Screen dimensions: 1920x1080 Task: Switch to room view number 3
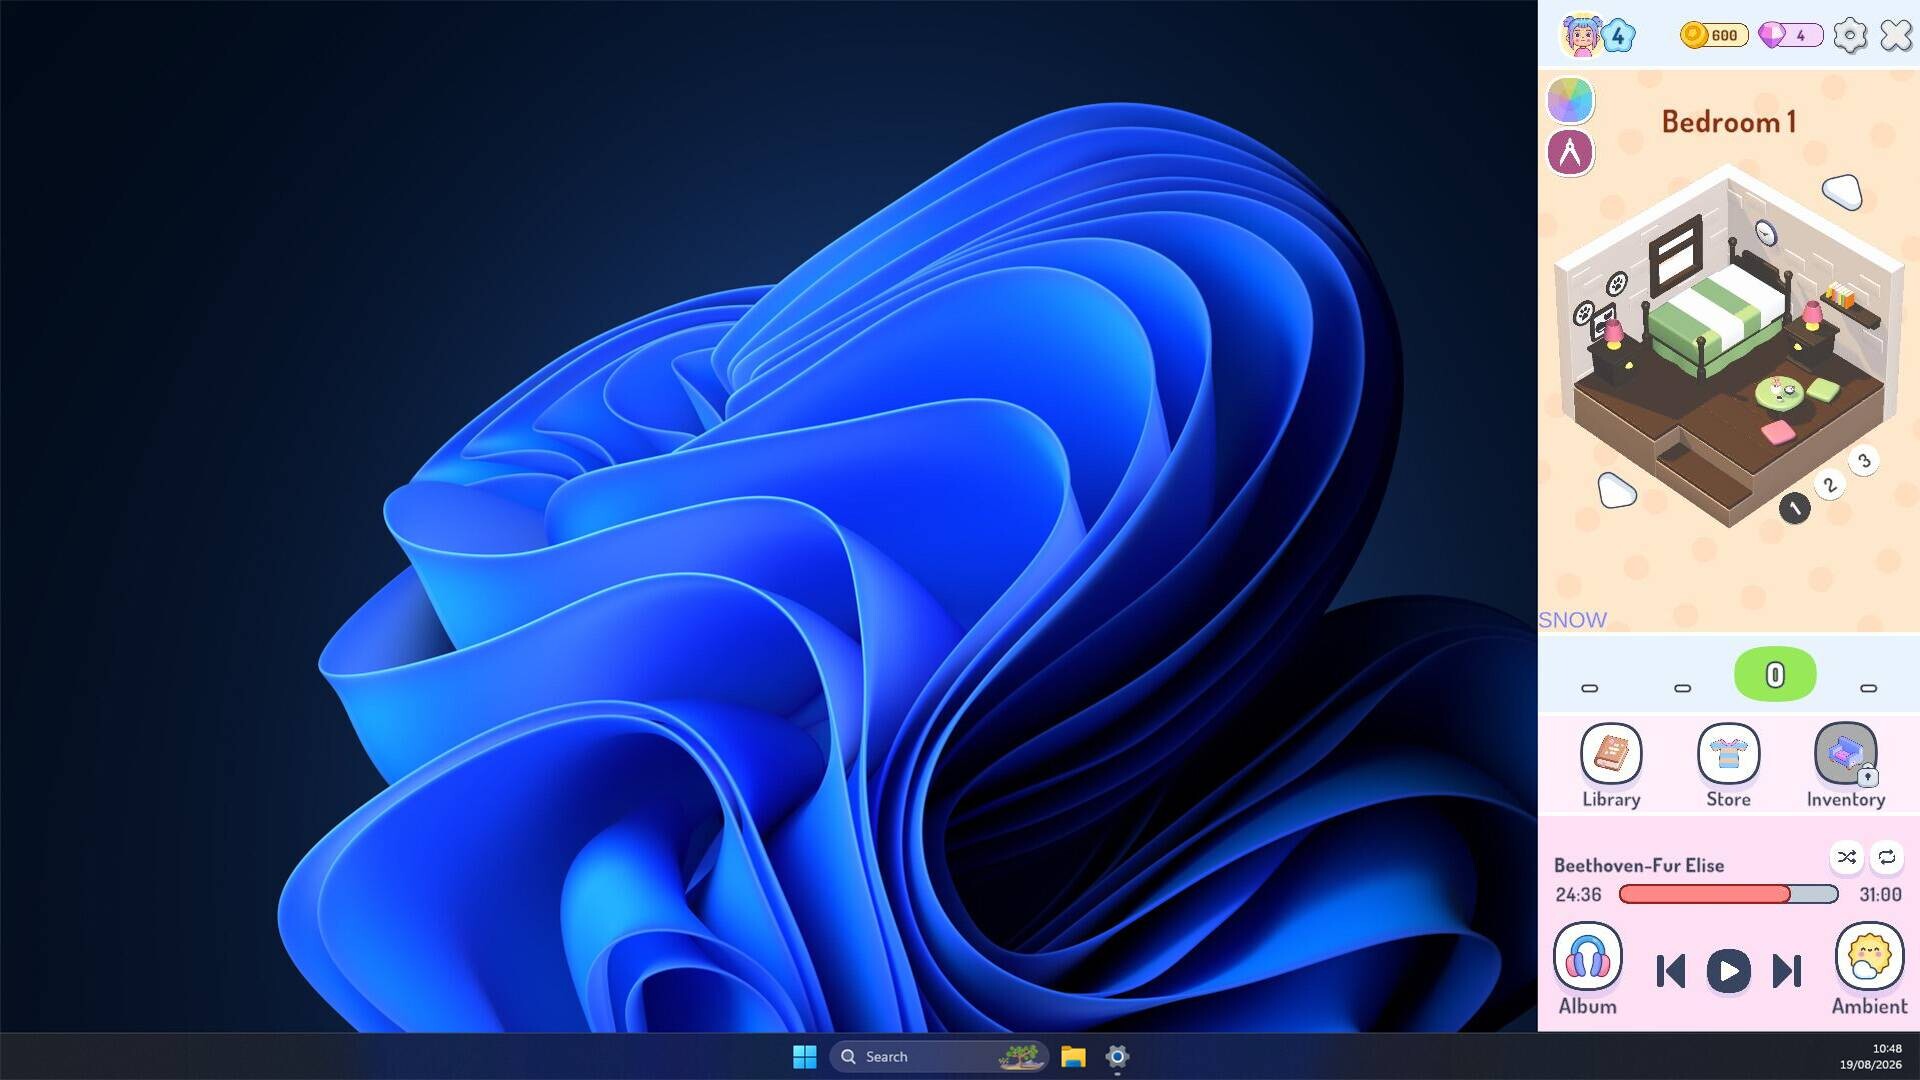coord(1864,461)
